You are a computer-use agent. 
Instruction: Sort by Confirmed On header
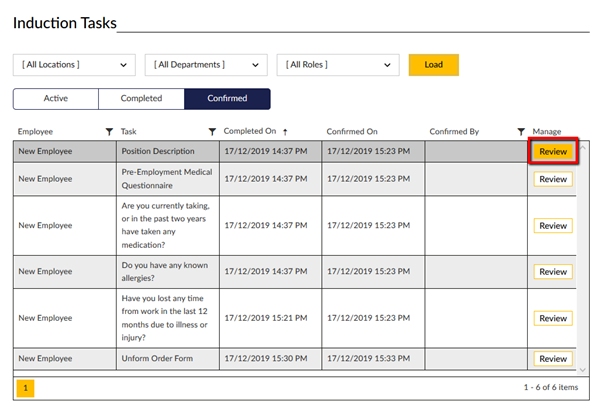click(x=352, y=132)
